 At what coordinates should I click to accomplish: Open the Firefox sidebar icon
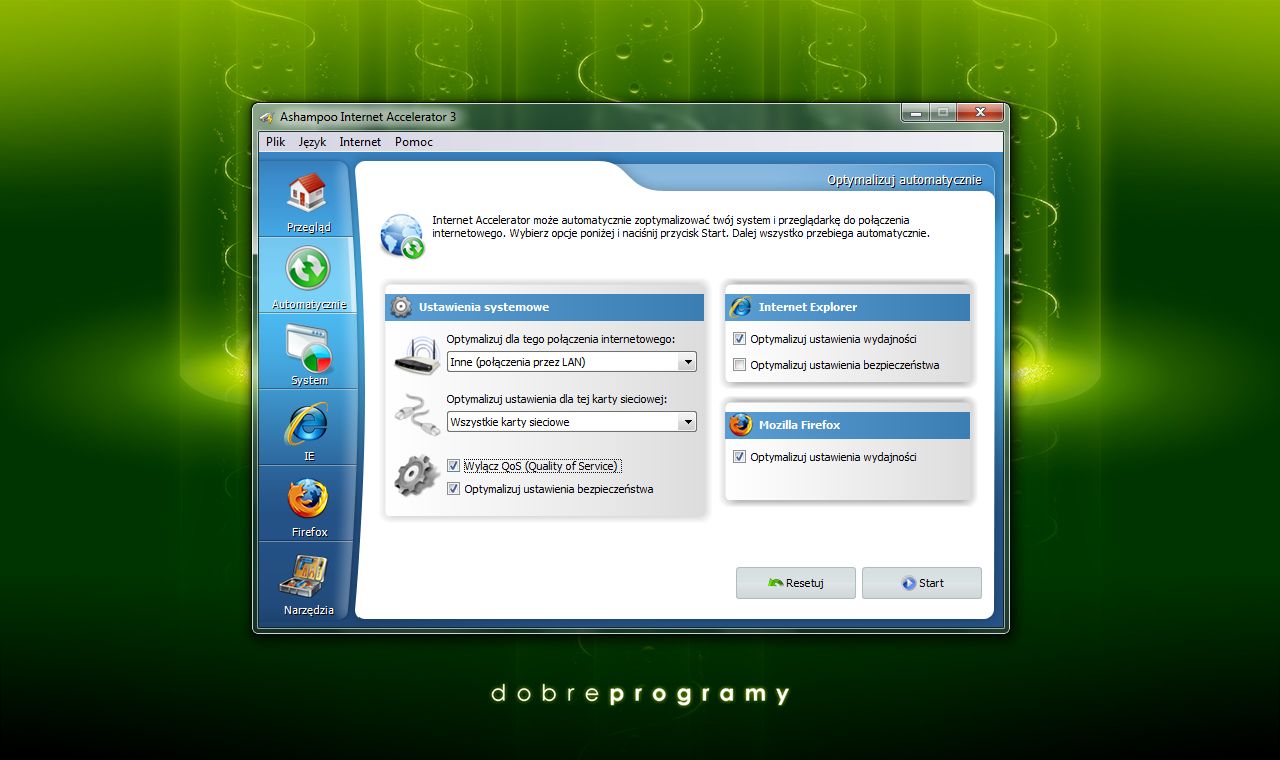[308, 499]
